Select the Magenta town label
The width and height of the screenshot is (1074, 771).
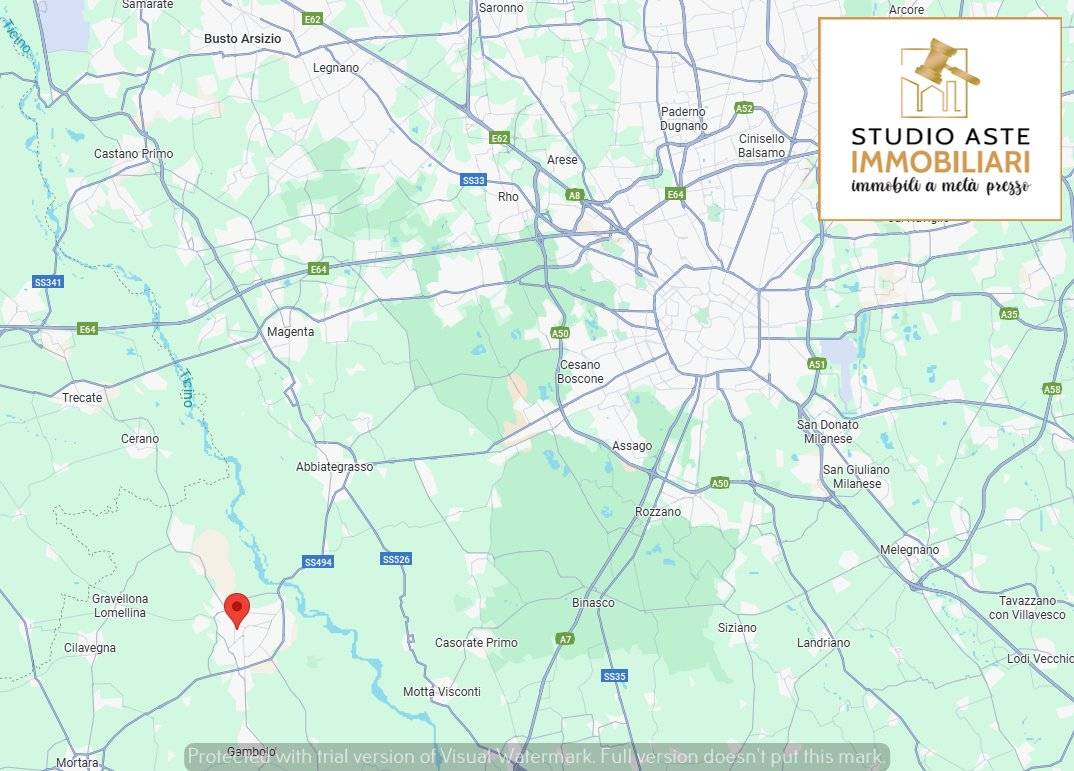290,332
